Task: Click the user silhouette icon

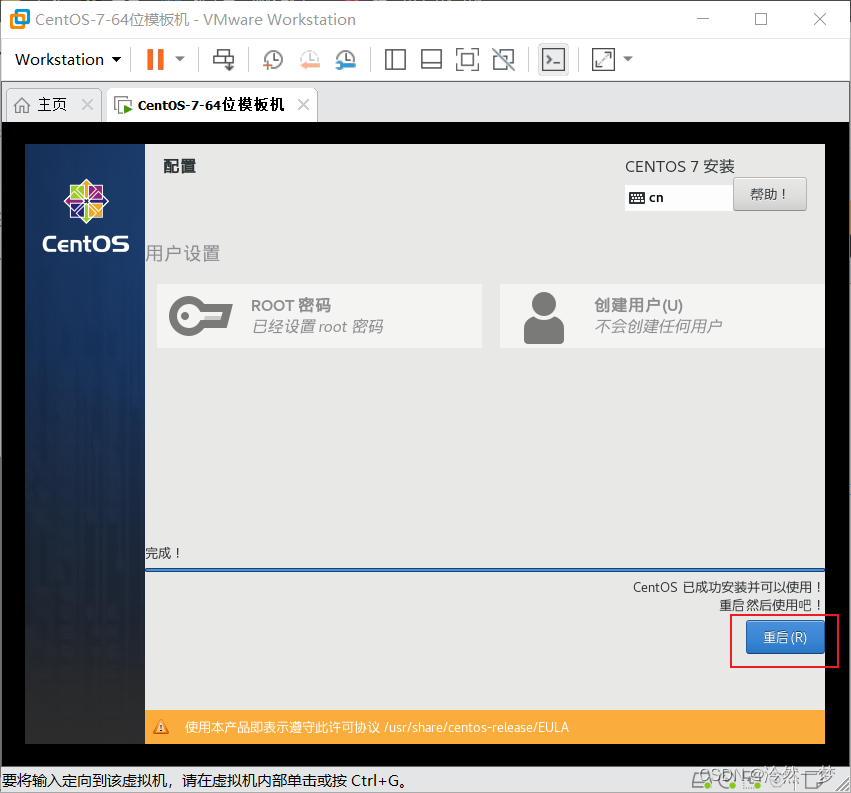Action: (544, 318)
